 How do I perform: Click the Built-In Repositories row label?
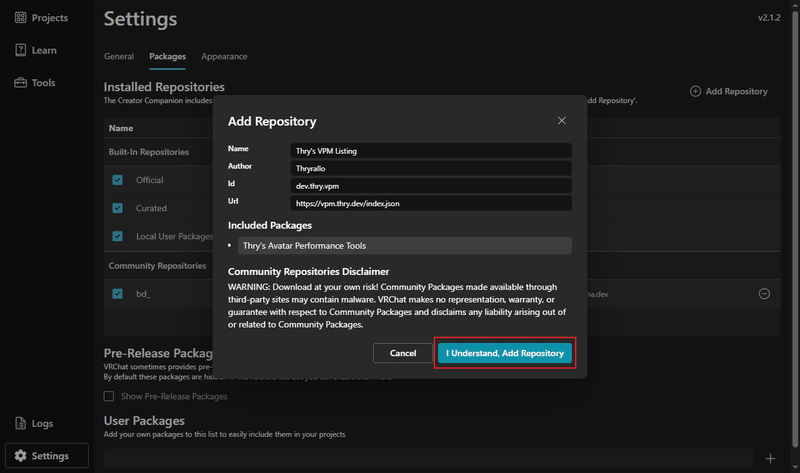point(148,152)
